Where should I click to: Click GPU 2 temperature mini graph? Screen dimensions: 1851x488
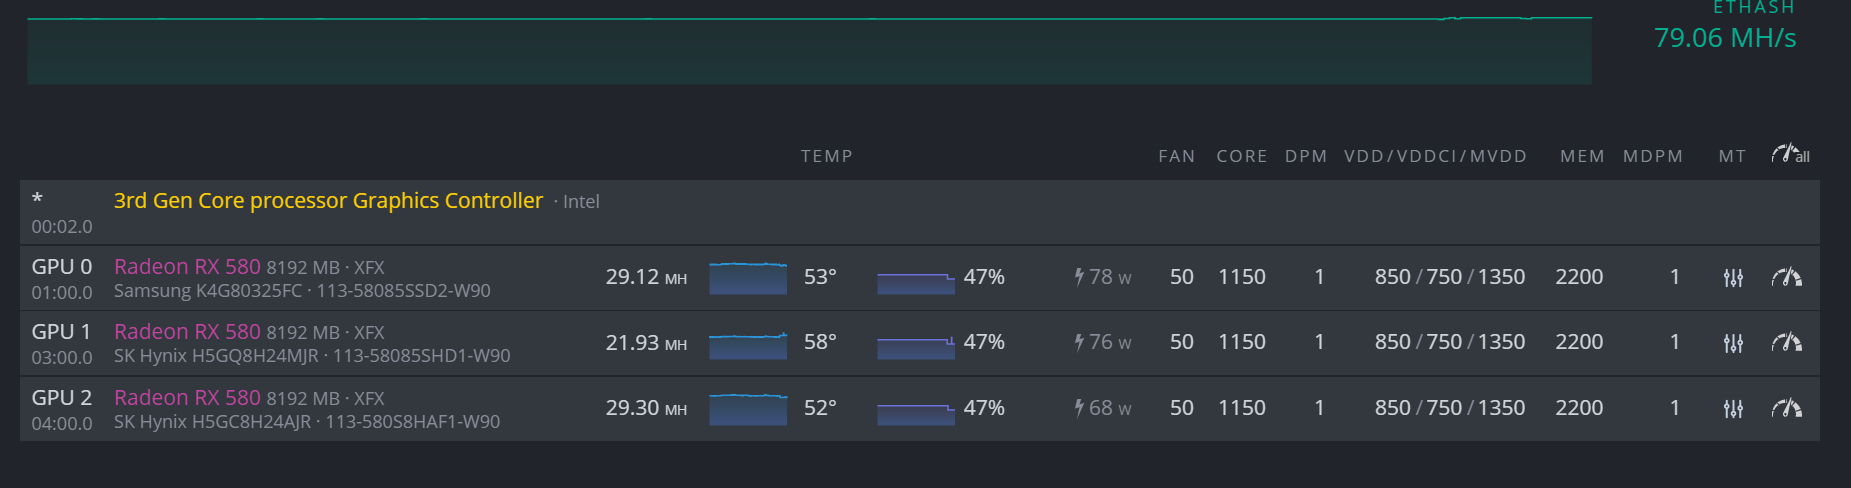click(x=747, y=409)
